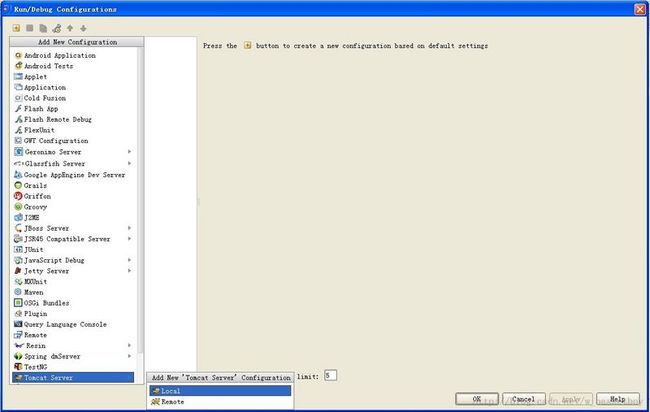Viewport: 650px width, 412px height.
Task: Expand the Jetty Server submenu arrow
Action: tap(129, 271)
